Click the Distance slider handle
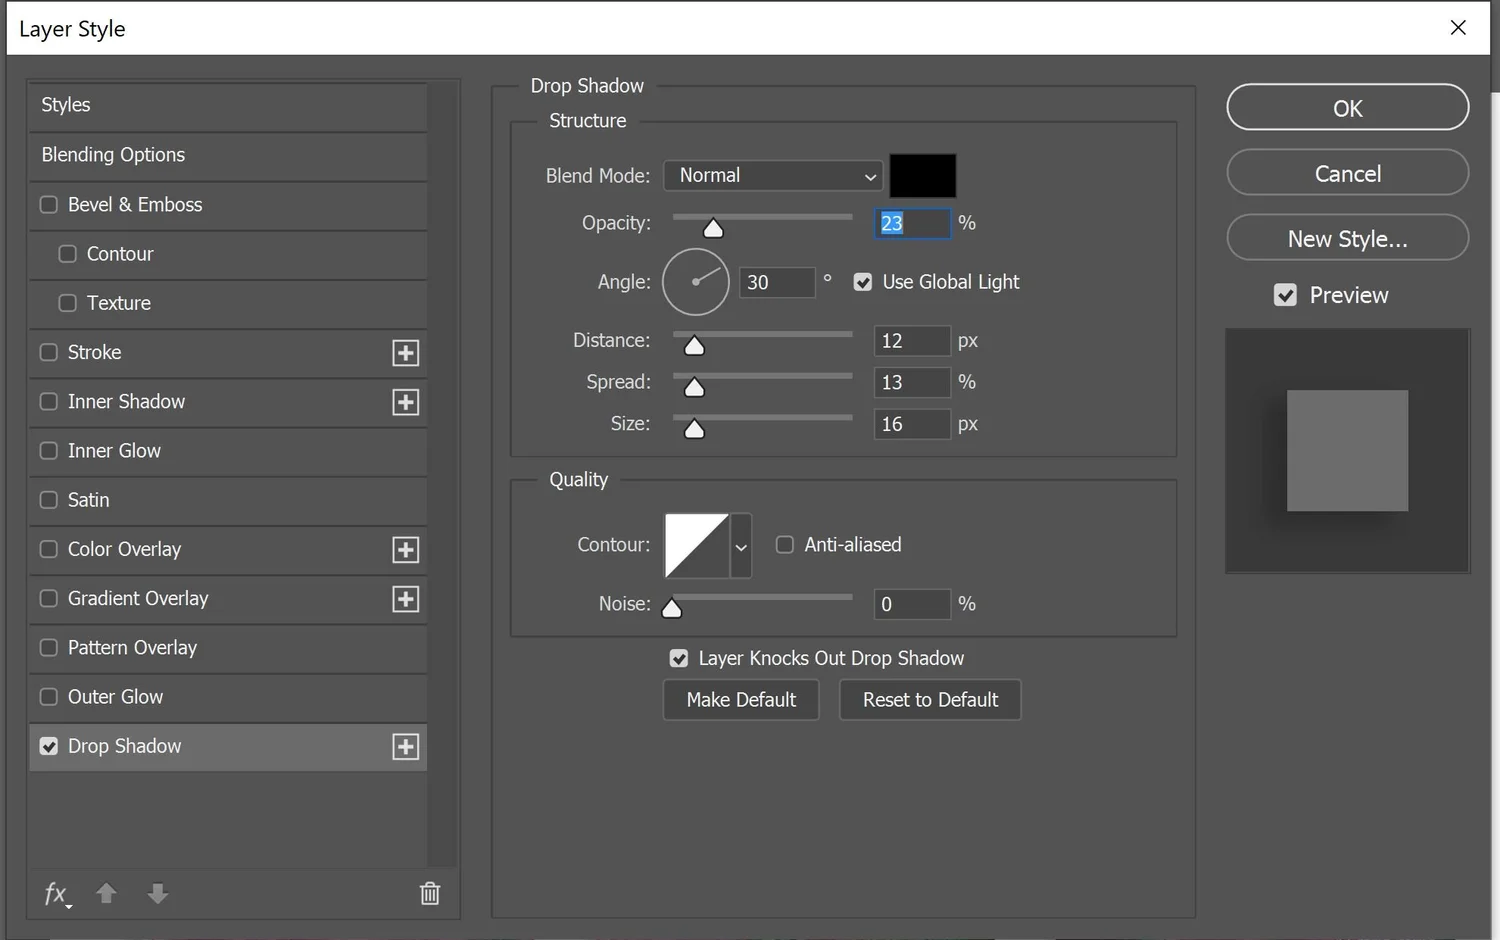This screenshot has height=940, width=1500. [694, 346]
